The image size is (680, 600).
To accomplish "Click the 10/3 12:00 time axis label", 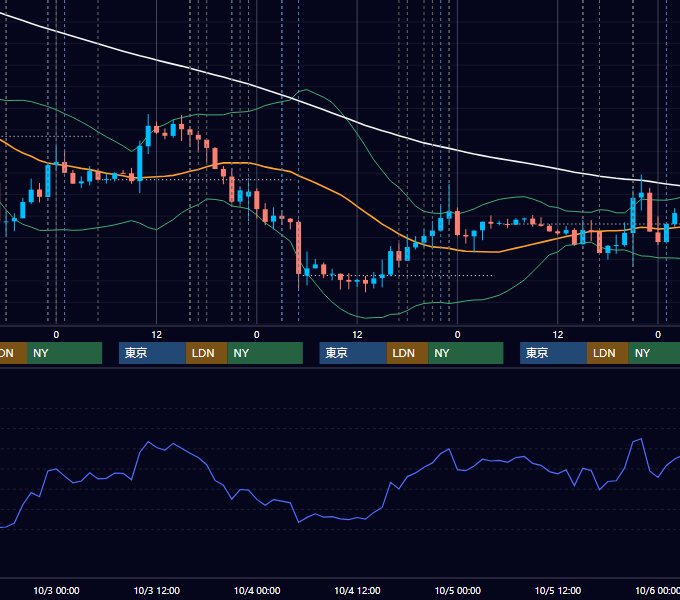I will 157,590.
